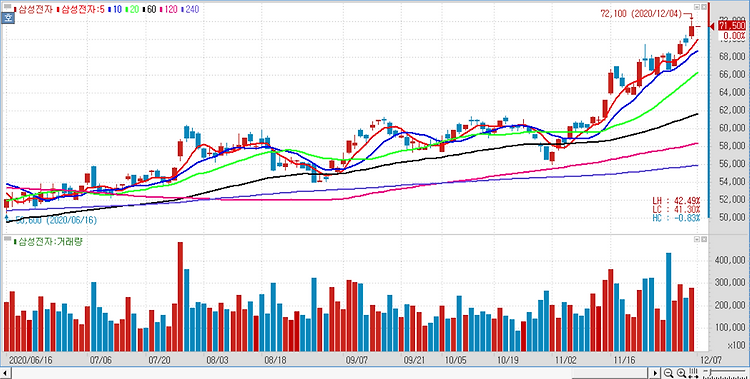
Task: Click the HC : -0.83% label
Action: click(x=676, y=218)
